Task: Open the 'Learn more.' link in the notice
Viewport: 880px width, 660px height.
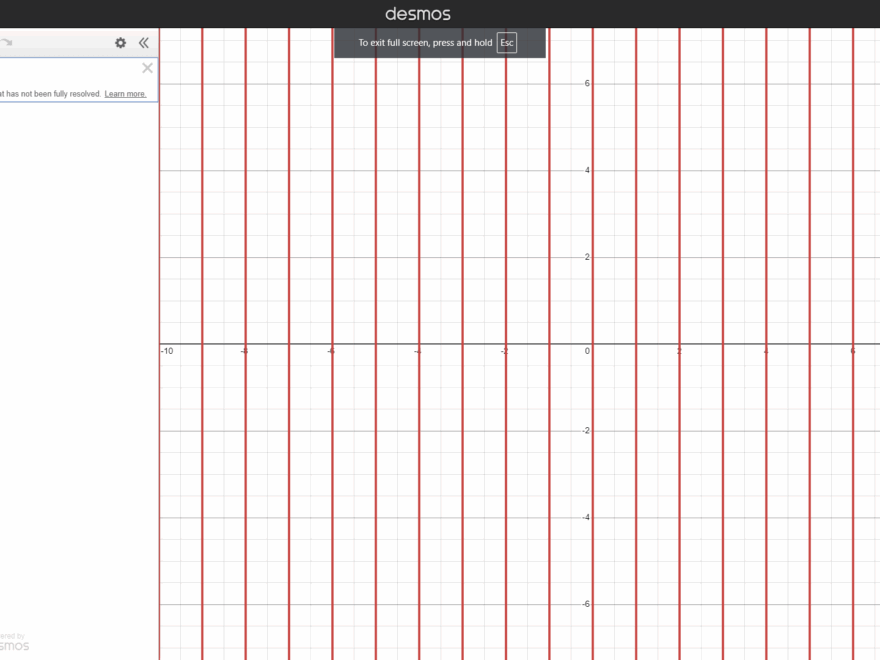Action: pos(124,94)
